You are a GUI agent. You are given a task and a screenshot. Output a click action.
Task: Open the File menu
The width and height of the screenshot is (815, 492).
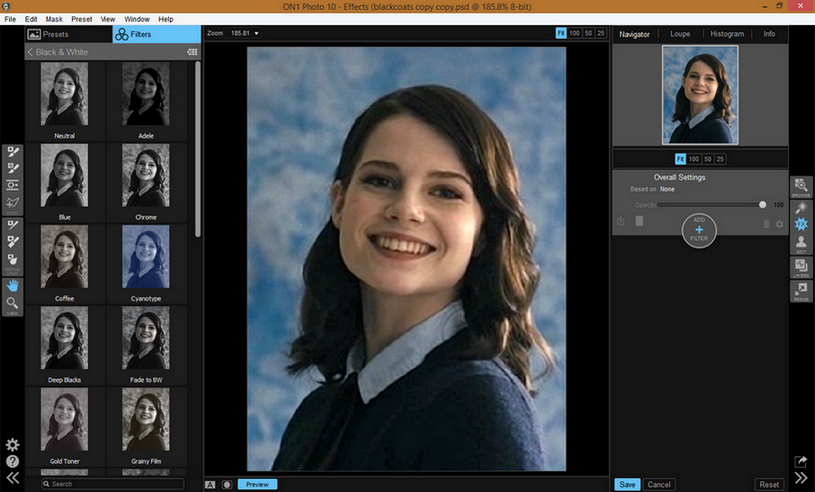coord(10,19)
